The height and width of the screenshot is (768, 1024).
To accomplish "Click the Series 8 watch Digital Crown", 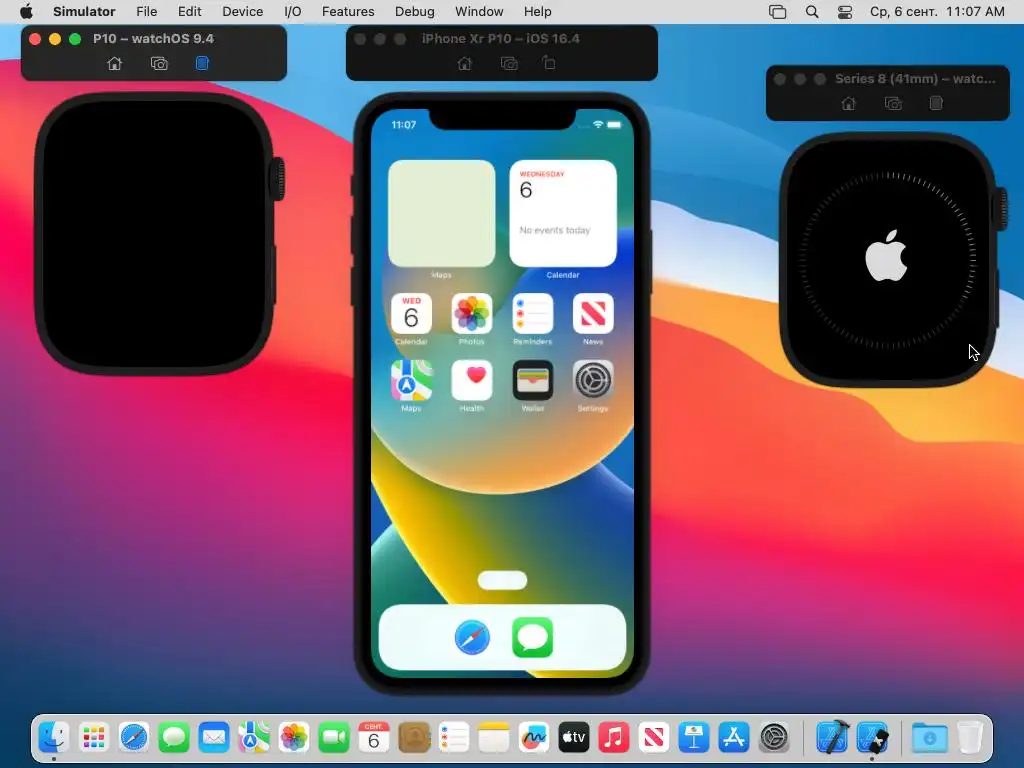I will point(1000,208).
